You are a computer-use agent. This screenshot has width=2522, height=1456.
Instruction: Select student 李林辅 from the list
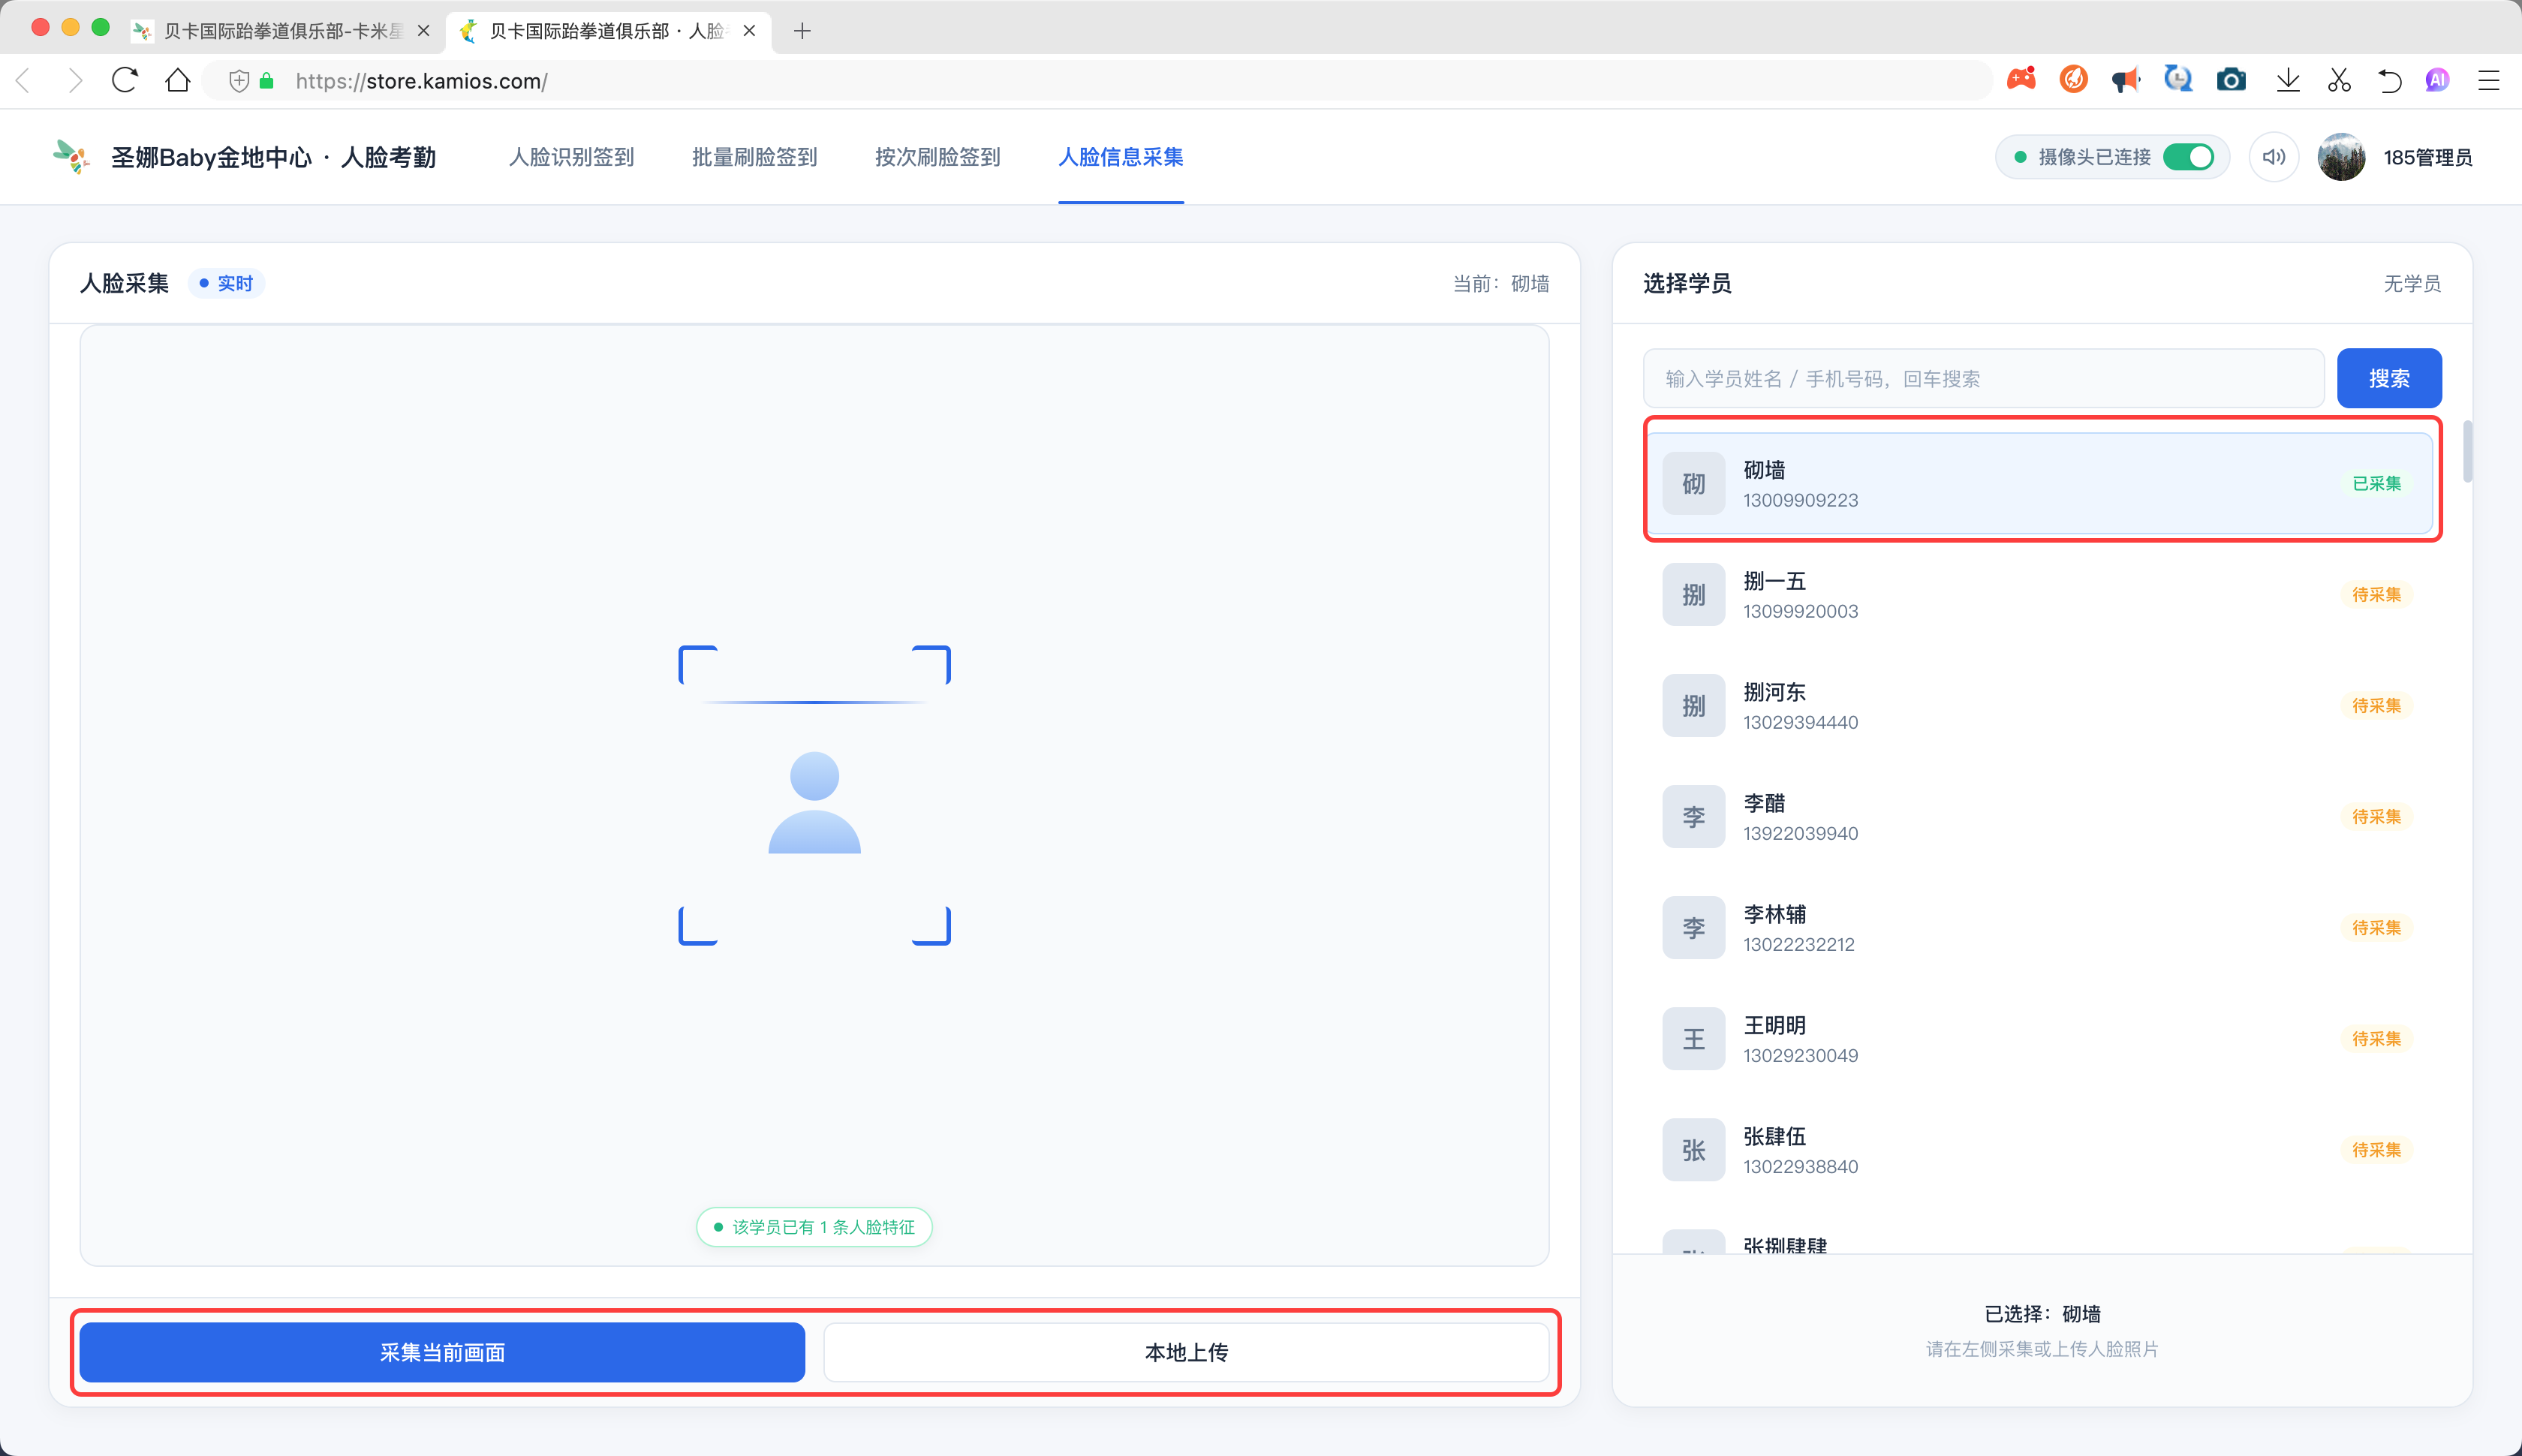[2039, 928]
